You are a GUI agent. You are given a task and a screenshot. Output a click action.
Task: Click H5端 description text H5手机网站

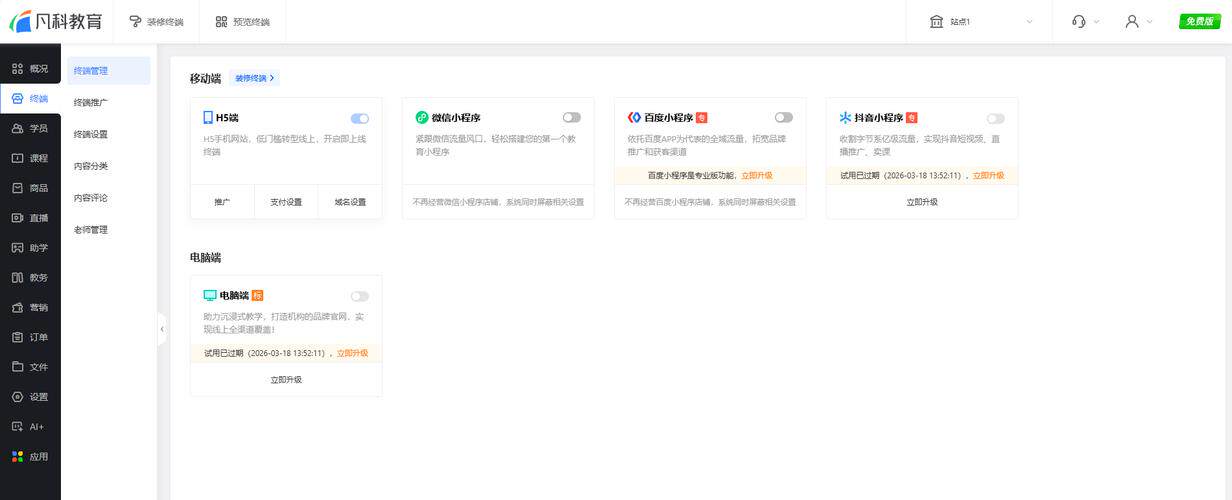(x=285, y=145)
